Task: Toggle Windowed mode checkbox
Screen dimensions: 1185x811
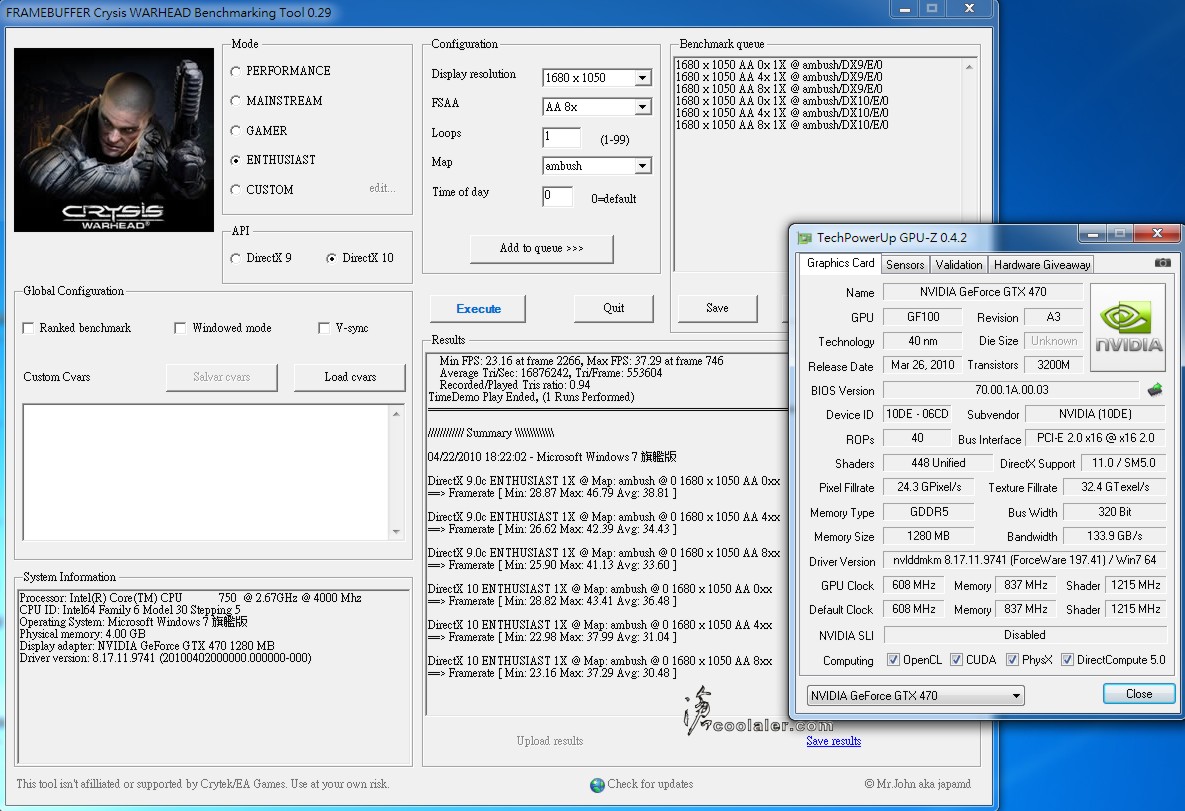Action: pyautogui.click(x=180, y=328)
